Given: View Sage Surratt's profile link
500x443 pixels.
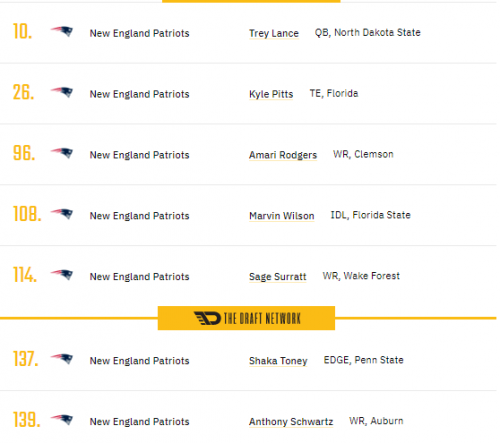Looking at the screenshot, I should tap(278, 277).
